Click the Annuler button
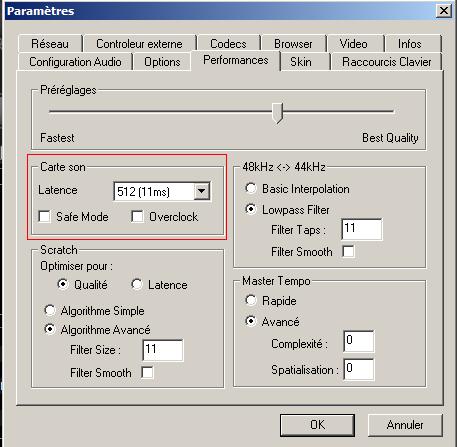Image resolution: width=457 pixels, height=447 pixels. point(405,425)
